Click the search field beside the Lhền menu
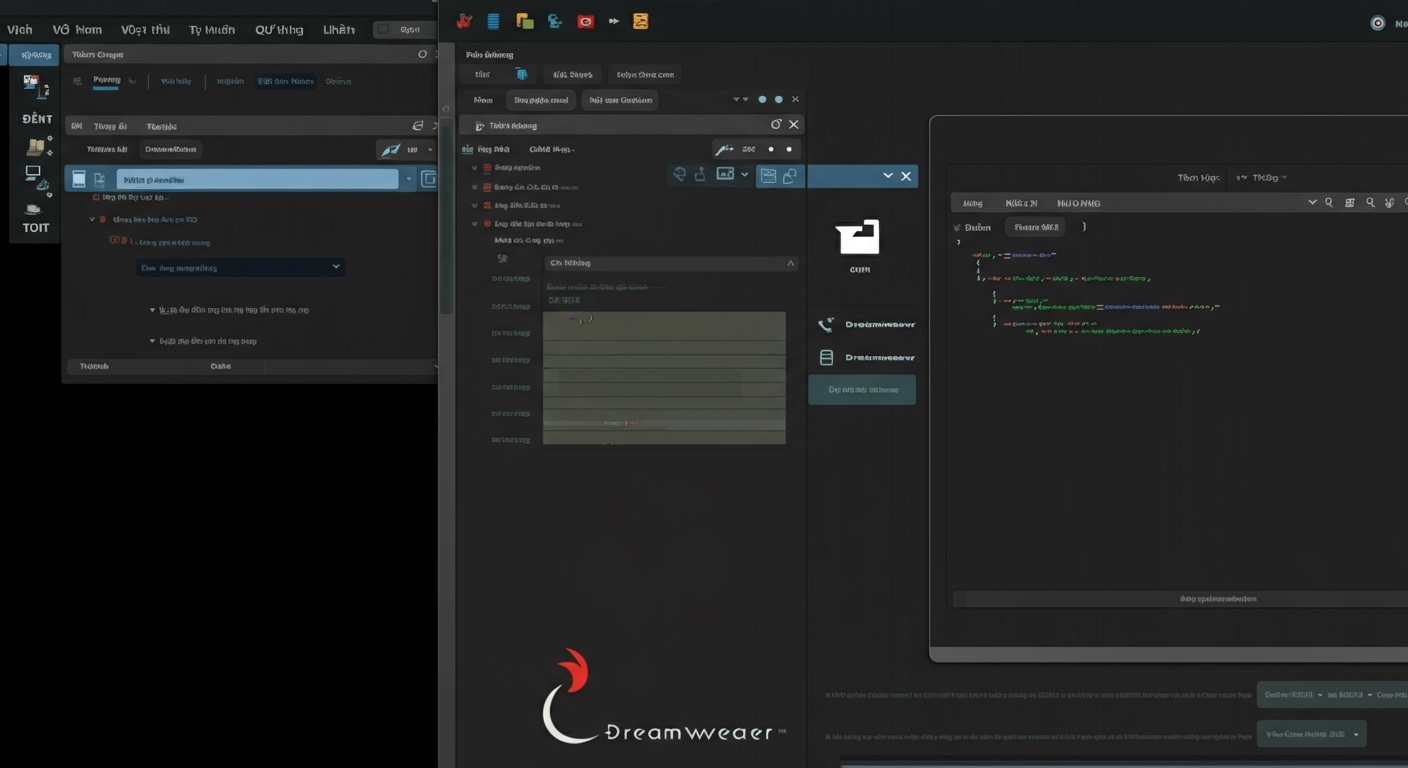 (404, 30)
